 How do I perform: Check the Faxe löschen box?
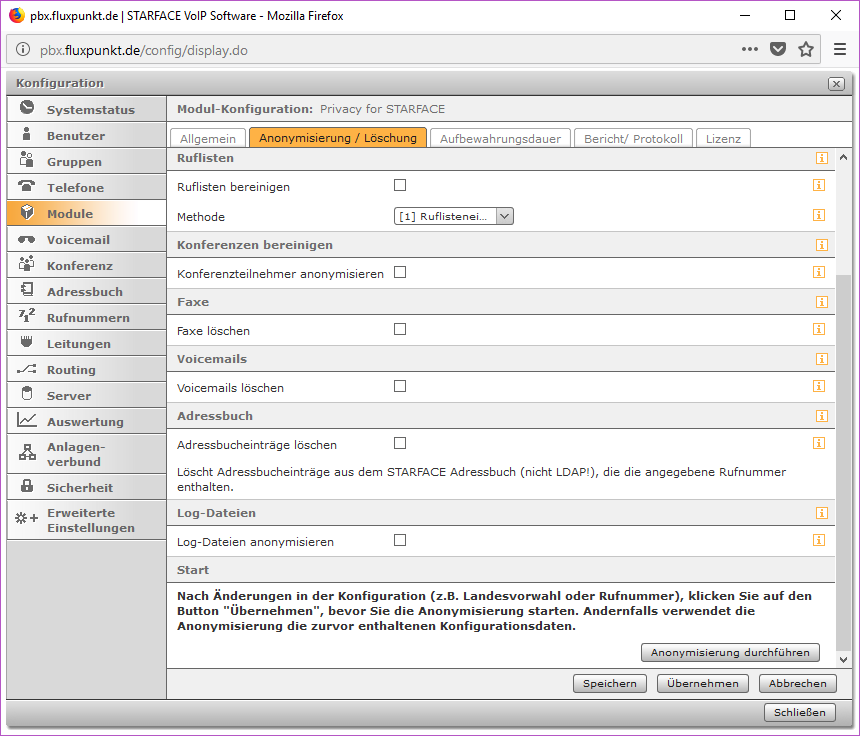point(400,329)
